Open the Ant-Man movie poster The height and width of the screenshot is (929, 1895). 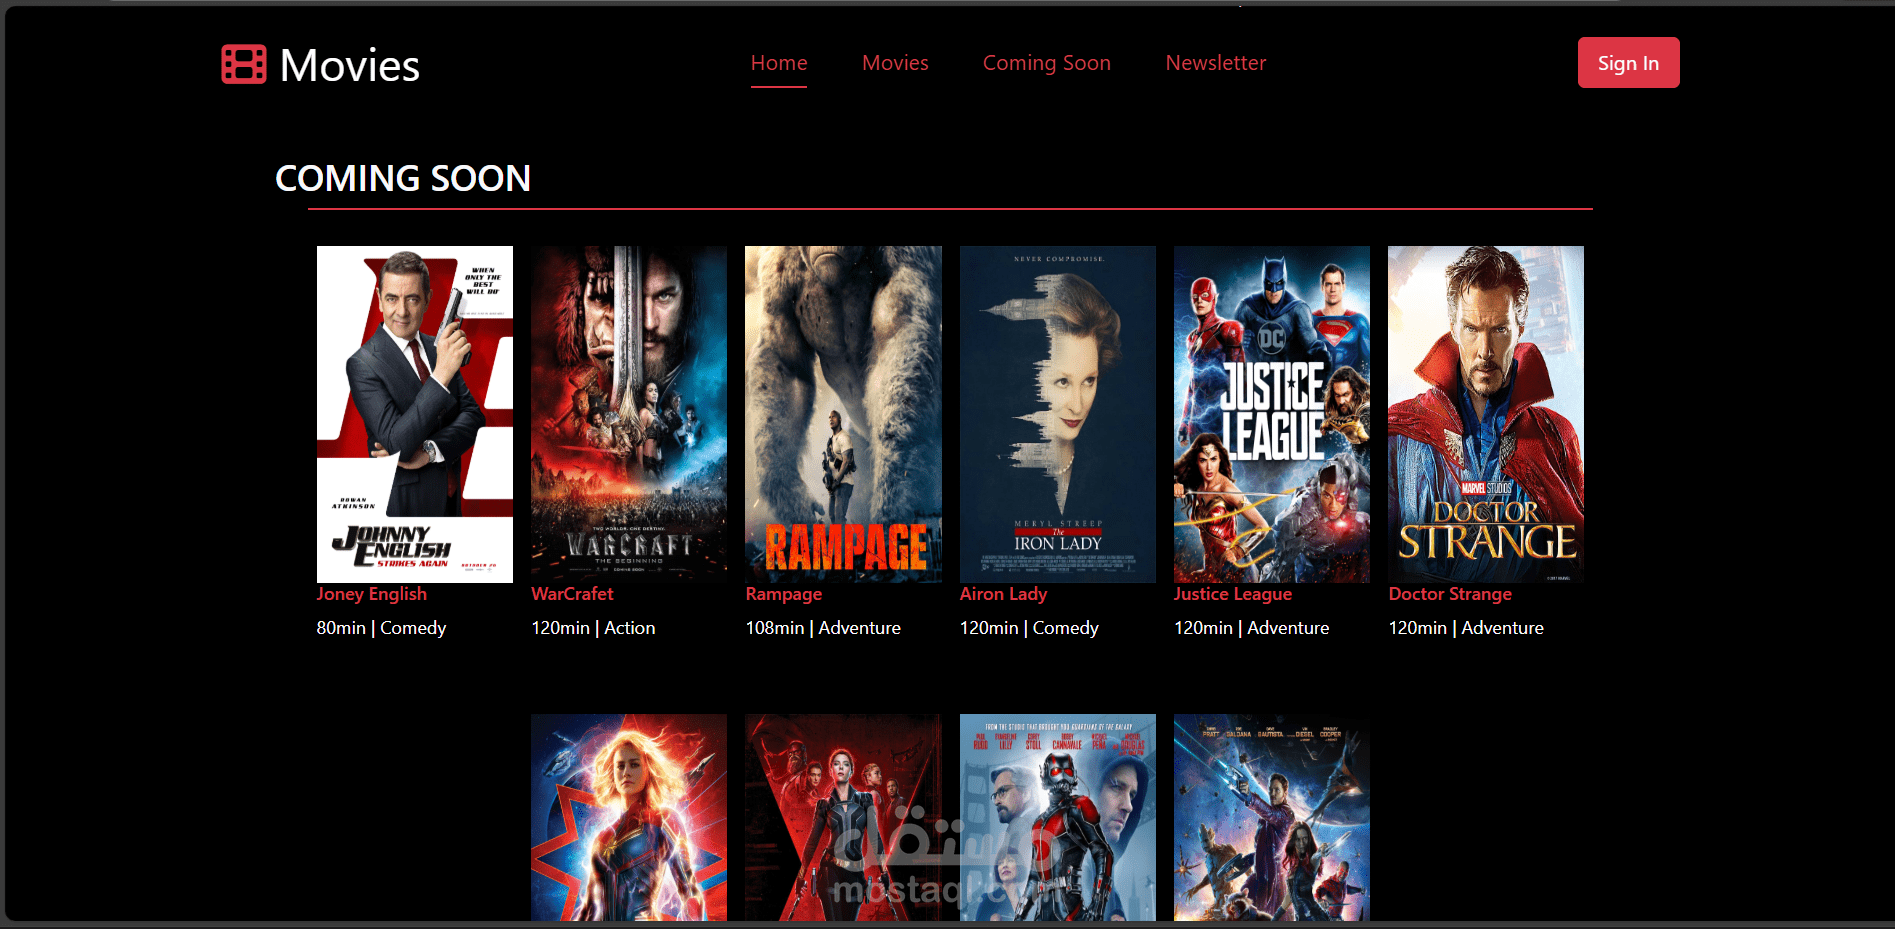tap(1058, 817)
